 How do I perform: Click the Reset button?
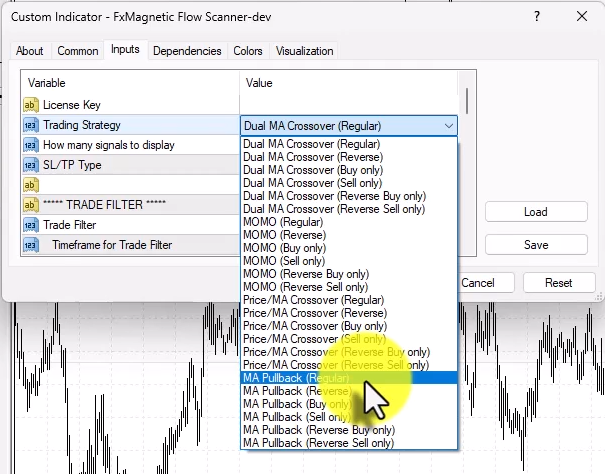(558, 283)
